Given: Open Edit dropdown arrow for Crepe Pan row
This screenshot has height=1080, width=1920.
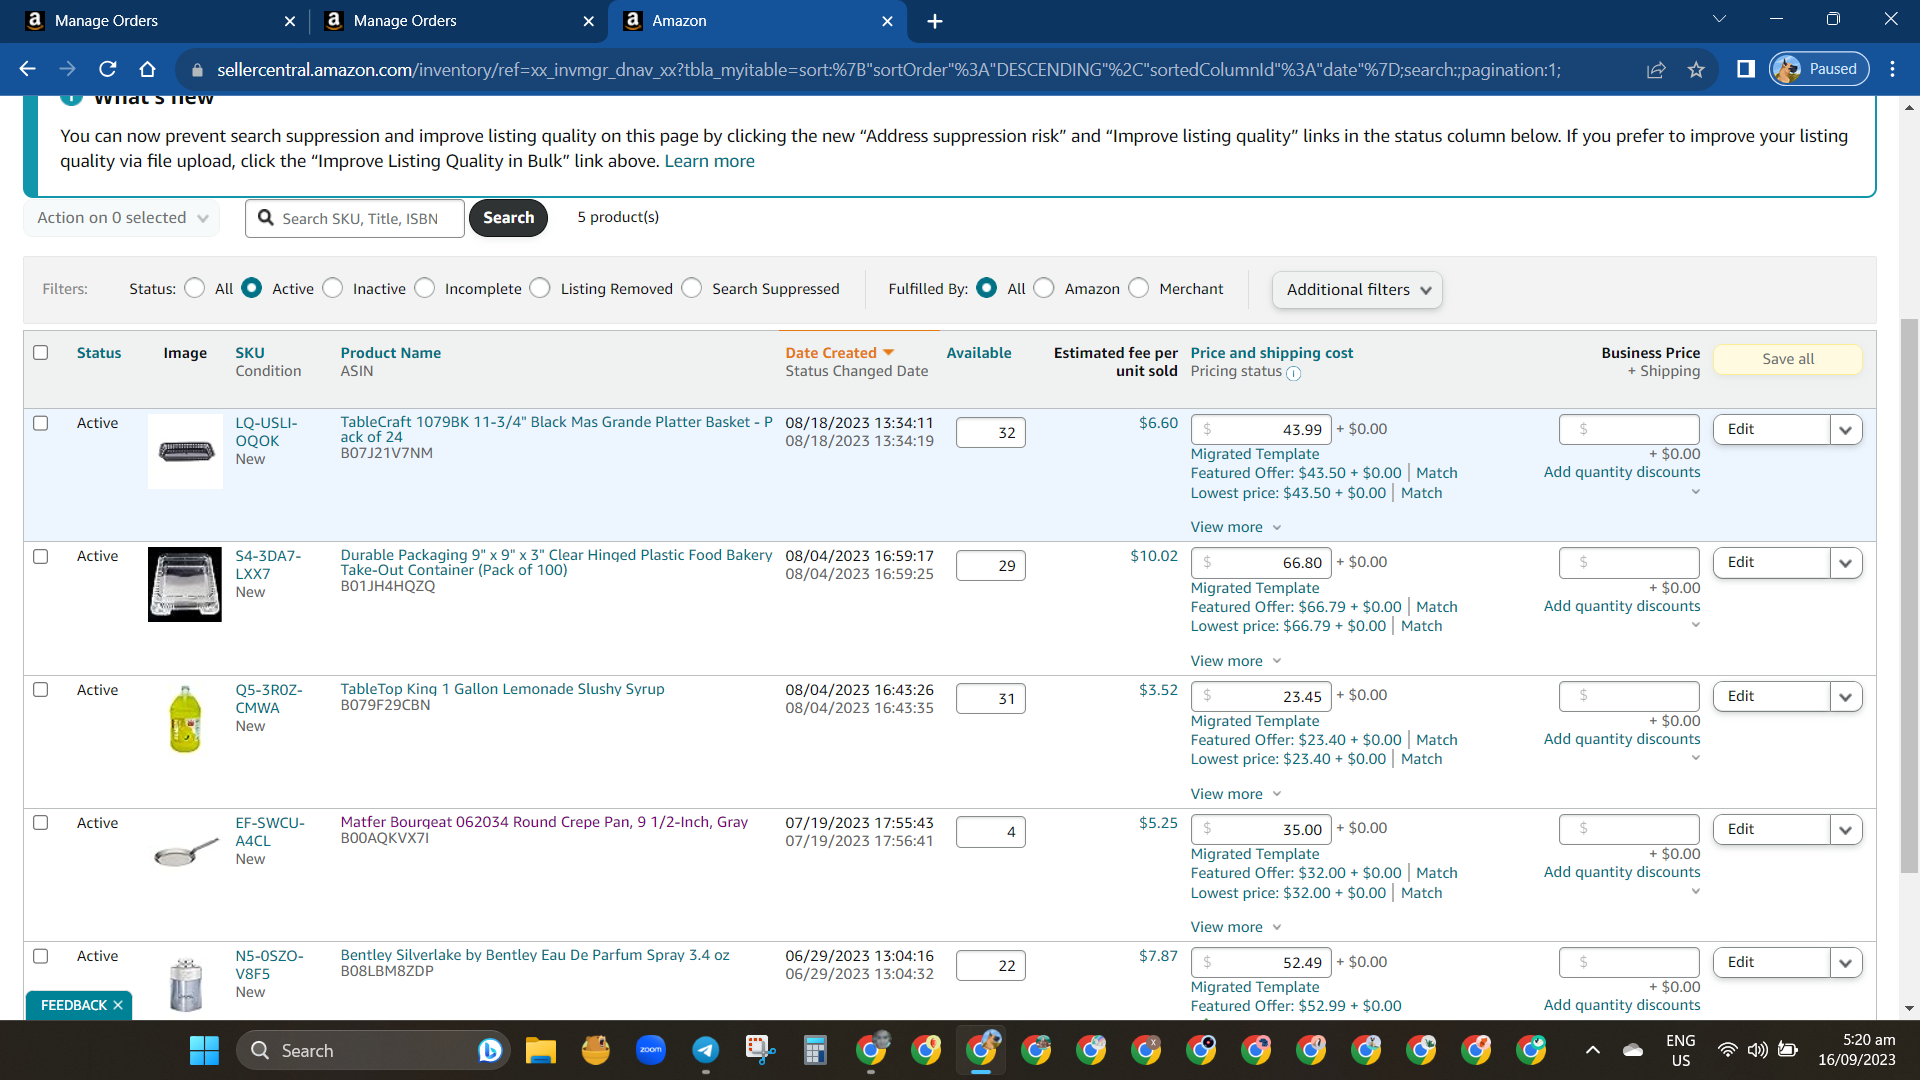Looking at the screenshot, I should (x=1846, y=830).
